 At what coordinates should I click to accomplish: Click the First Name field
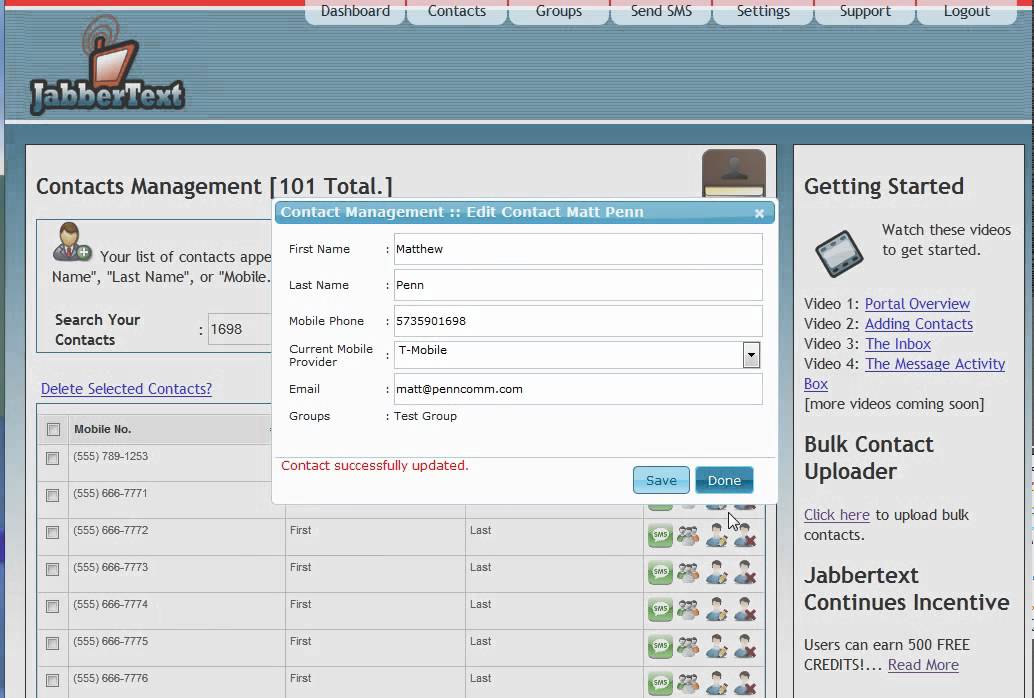point(578,249)
